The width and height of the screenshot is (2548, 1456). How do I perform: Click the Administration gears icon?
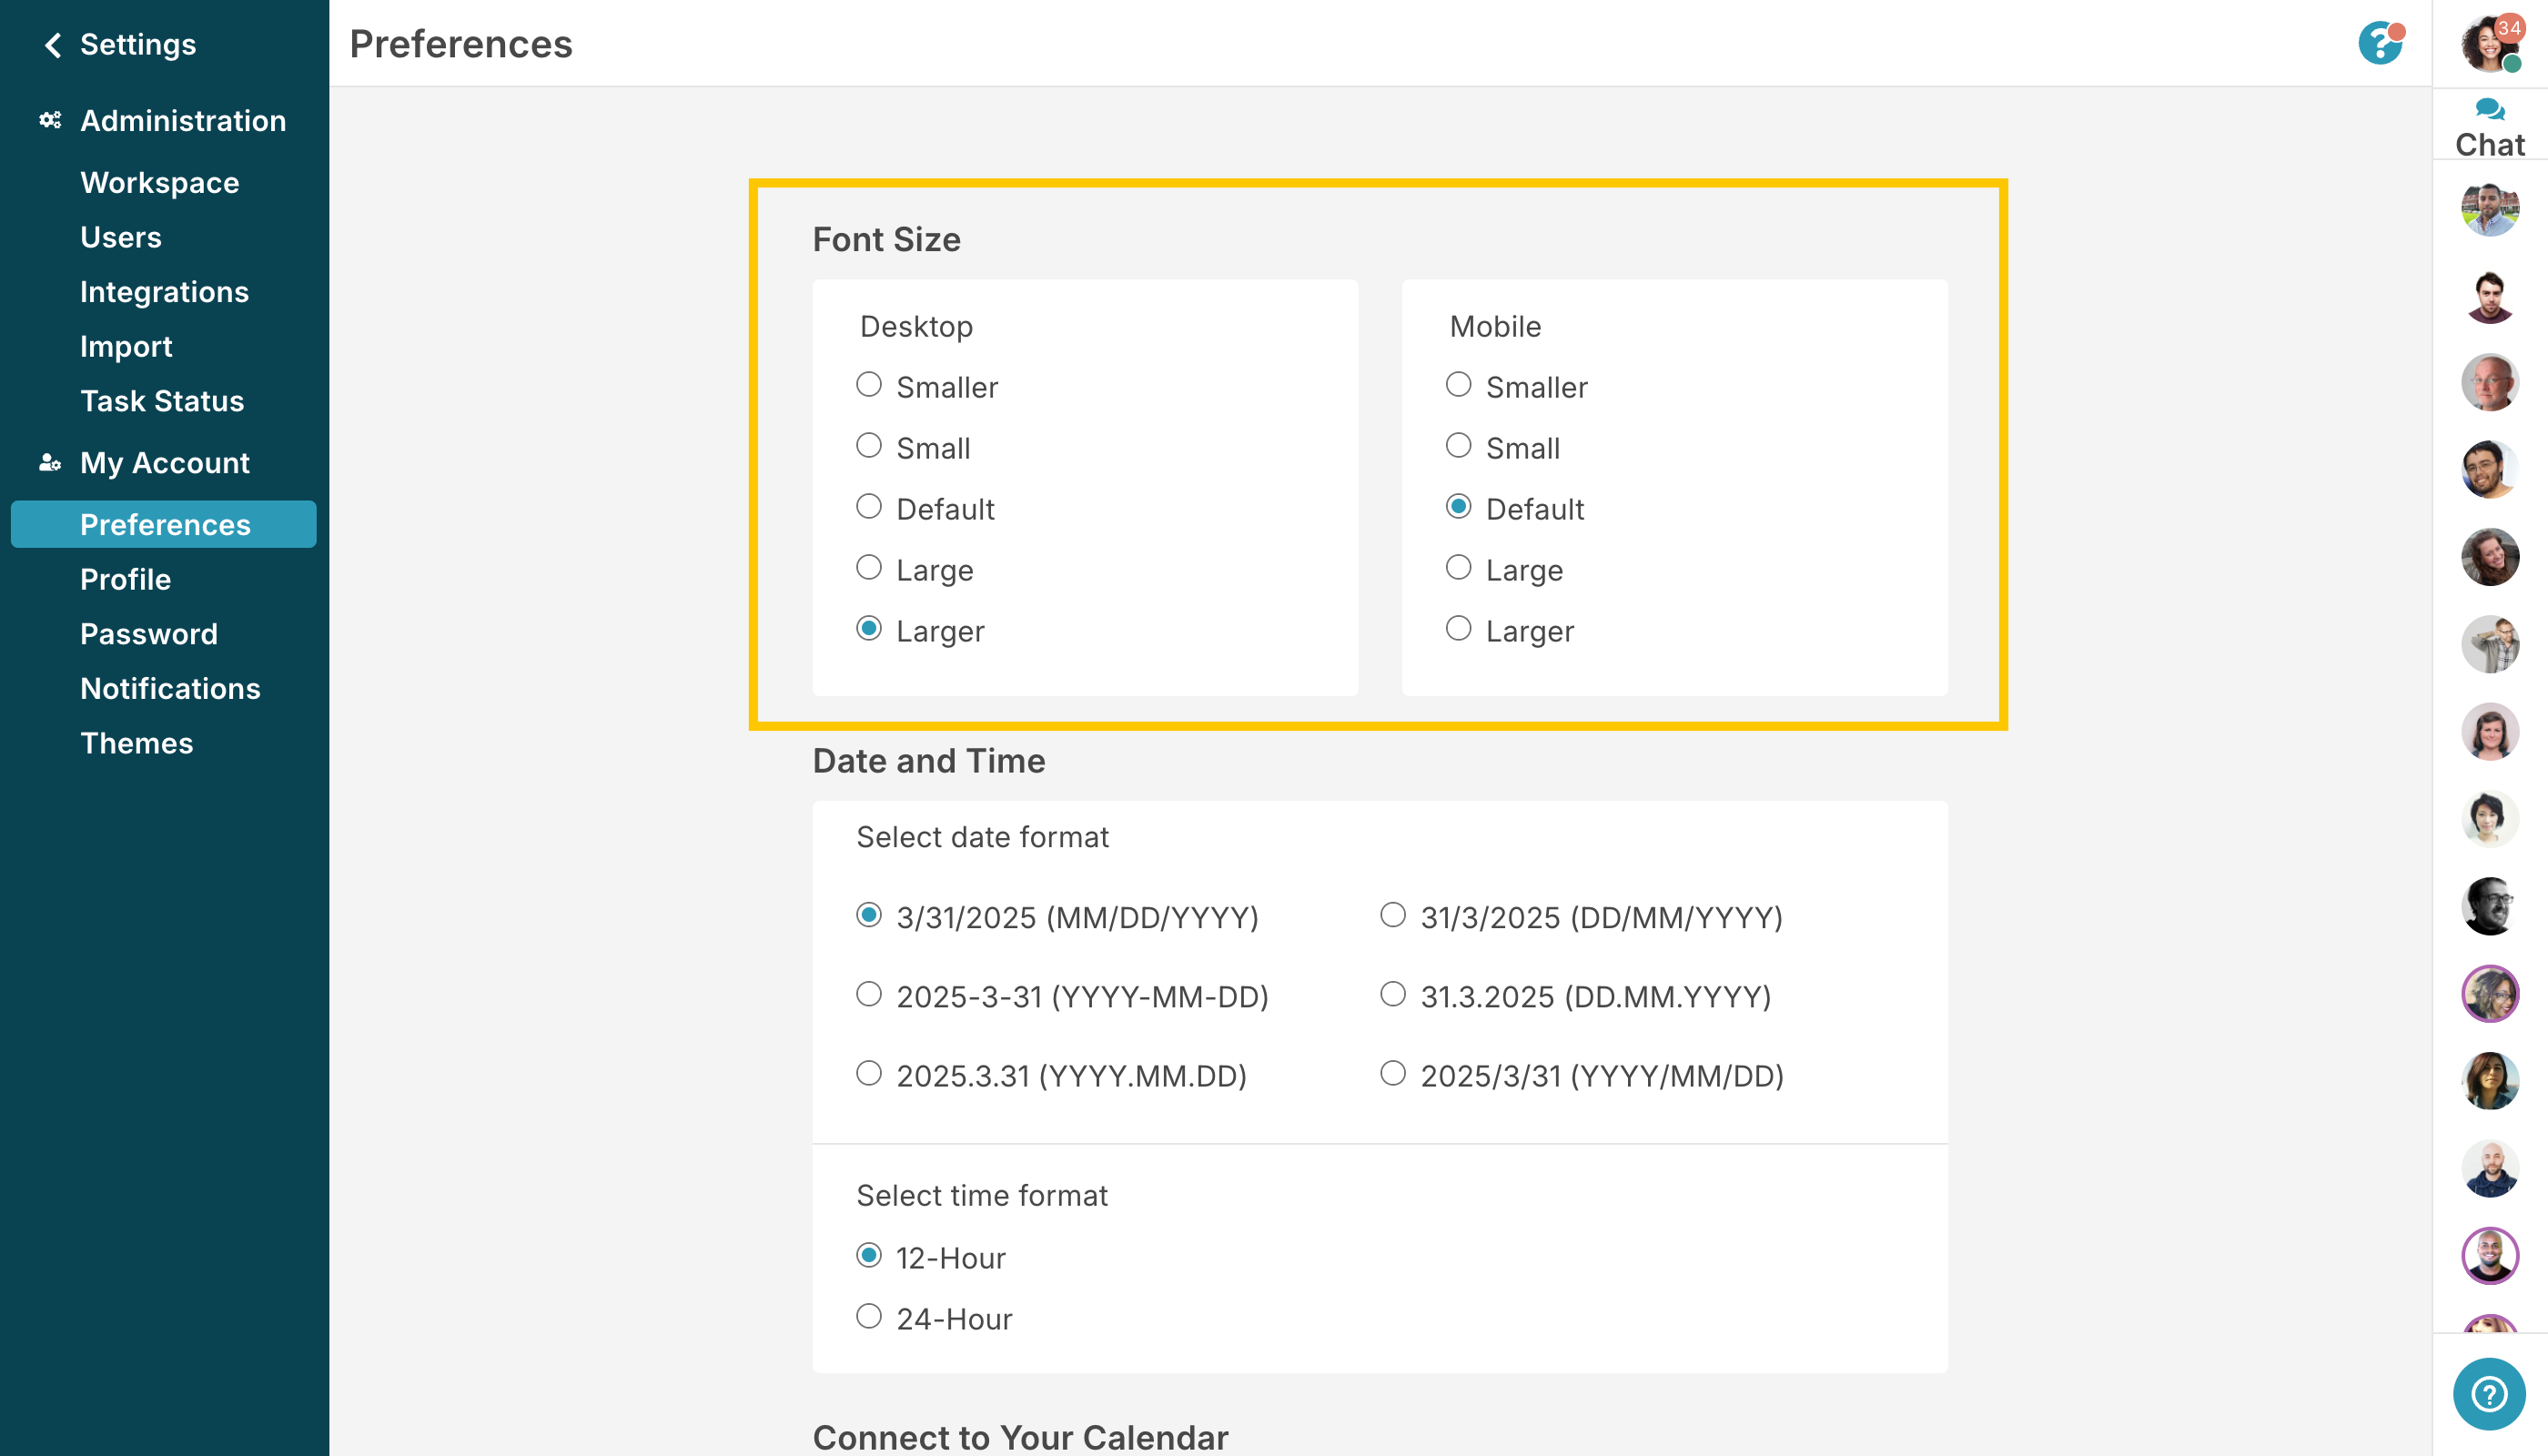[x=50, y=121]
